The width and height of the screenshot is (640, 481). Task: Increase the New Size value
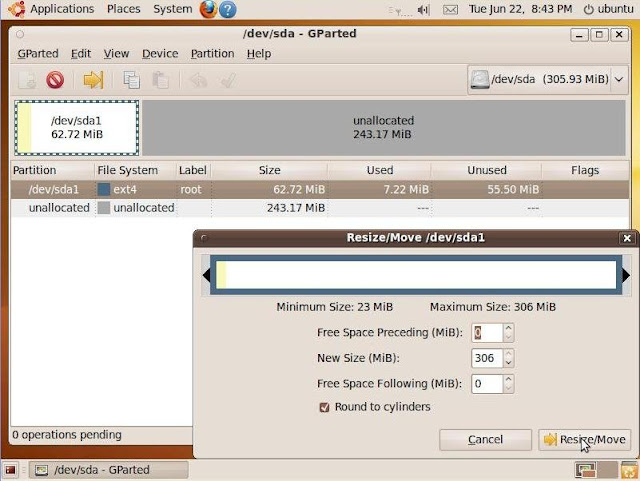pyautogui.click(x=508, y=354)
